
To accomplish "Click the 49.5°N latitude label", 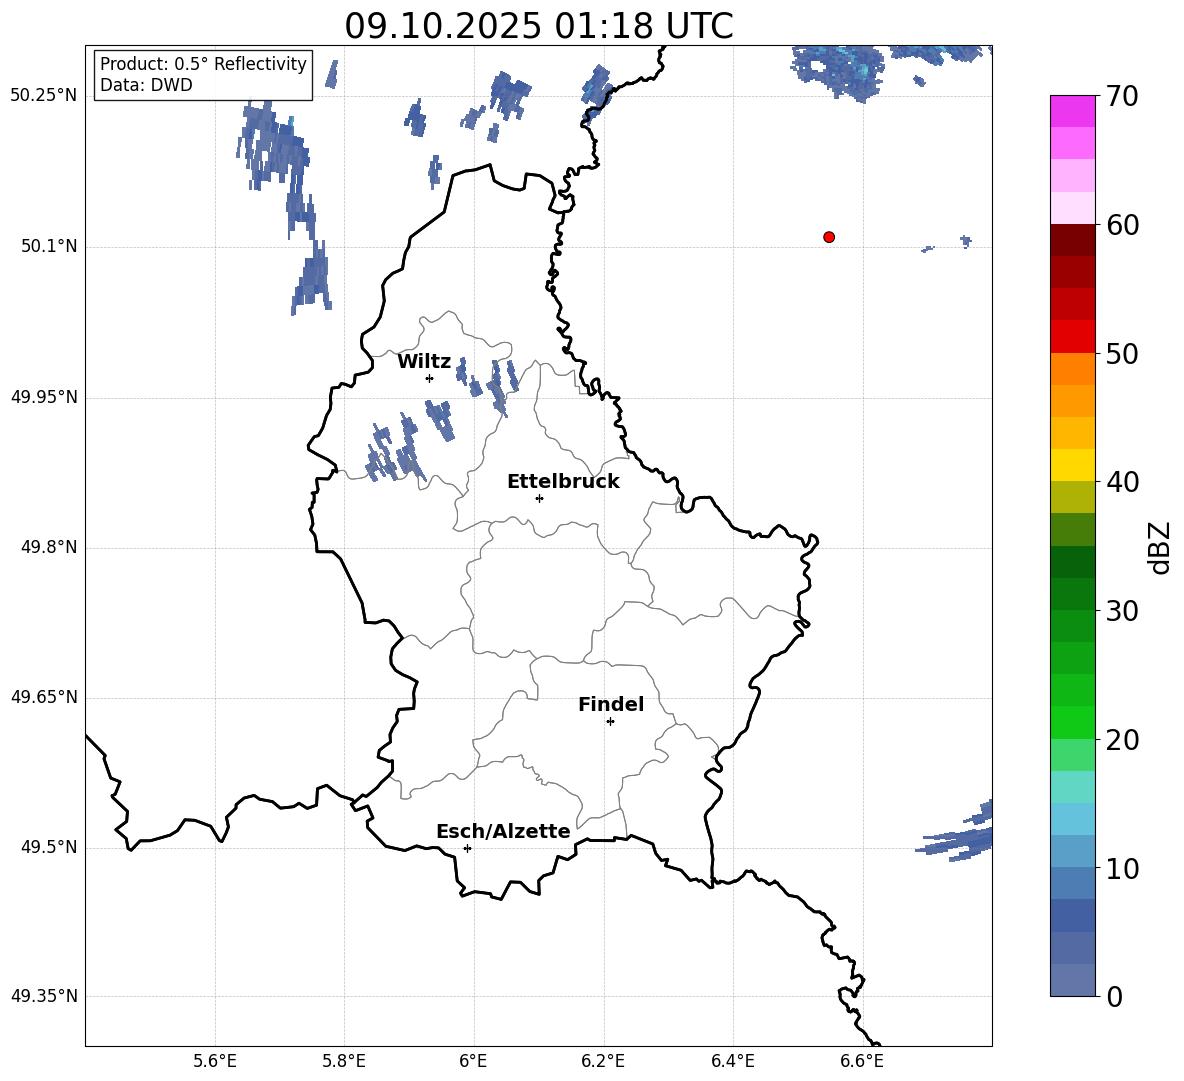I will click(x=49, y=847).
